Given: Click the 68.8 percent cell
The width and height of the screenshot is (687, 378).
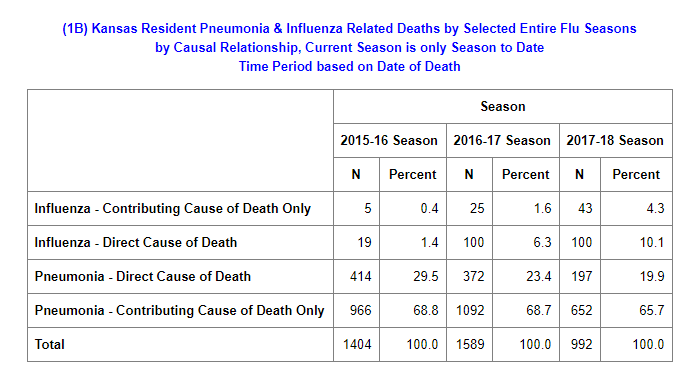Looking at the screenshot, I should [413, 310].
